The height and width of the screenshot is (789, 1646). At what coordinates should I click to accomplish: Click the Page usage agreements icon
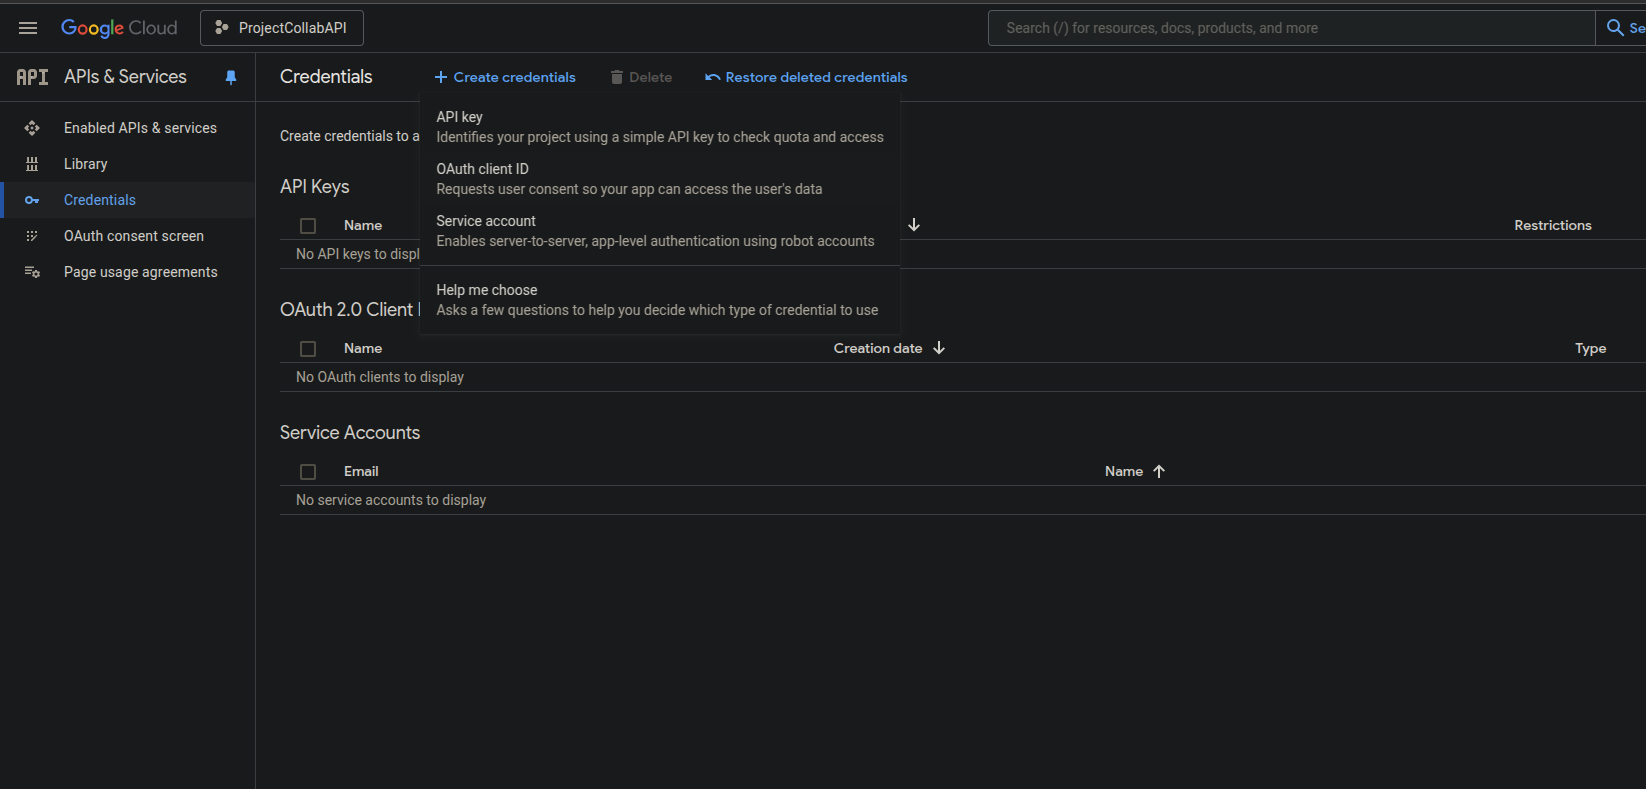point(32,272)
